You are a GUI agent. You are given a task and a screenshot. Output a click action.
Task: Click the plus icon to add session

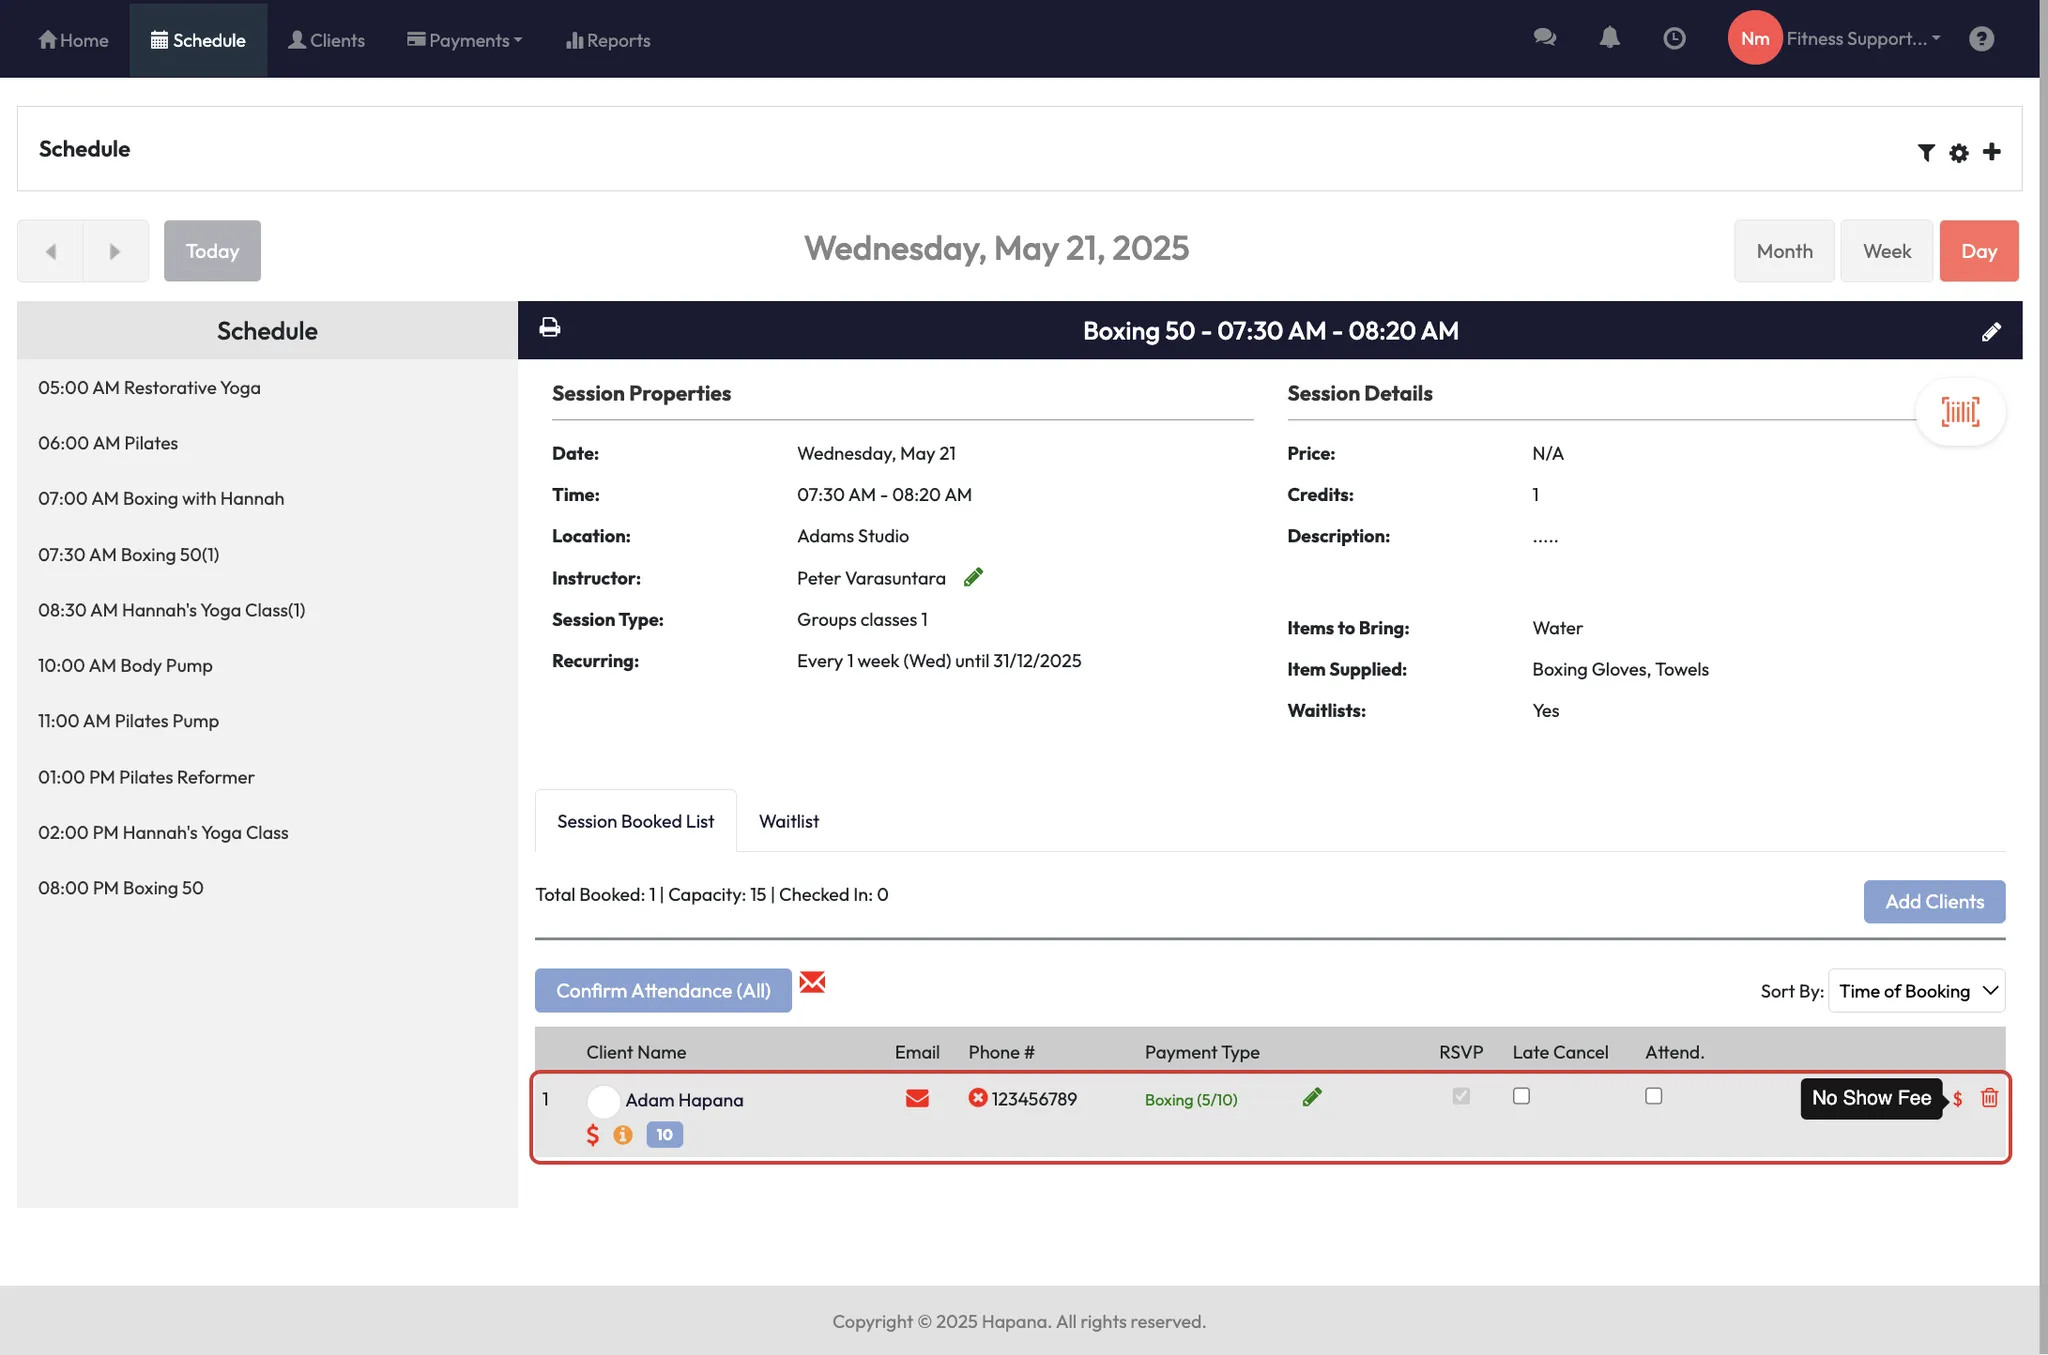tap(1991, 151)
